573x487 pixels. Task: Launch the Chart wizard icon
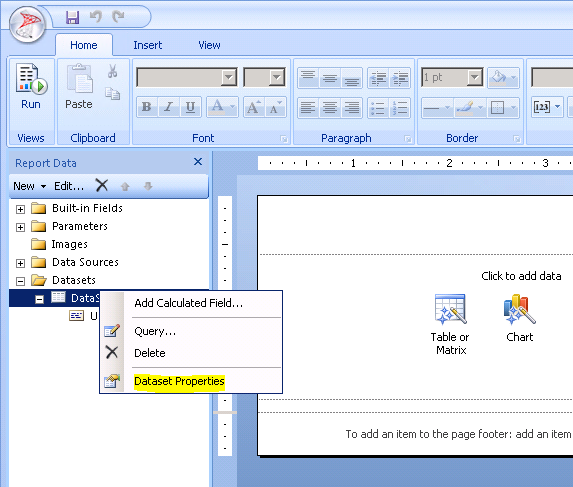tap(519, 309)
